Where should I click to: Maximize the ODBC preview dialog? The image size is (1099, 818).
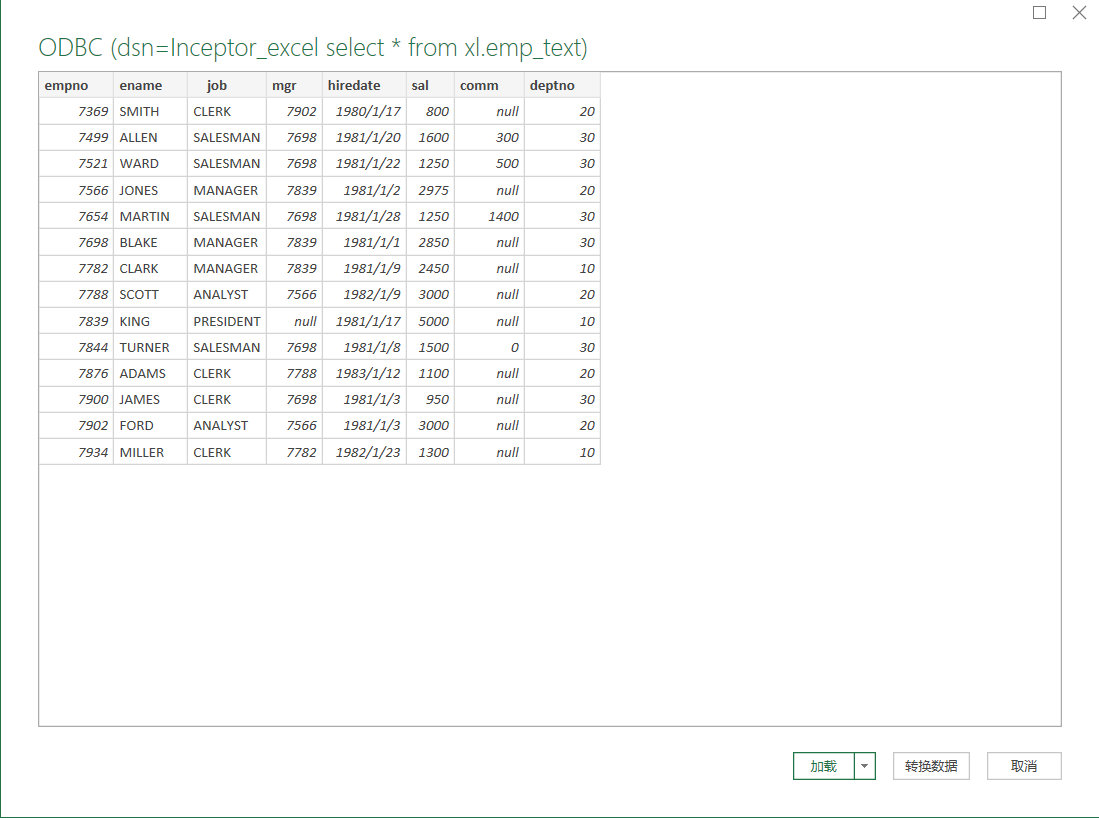point(1040,13)
